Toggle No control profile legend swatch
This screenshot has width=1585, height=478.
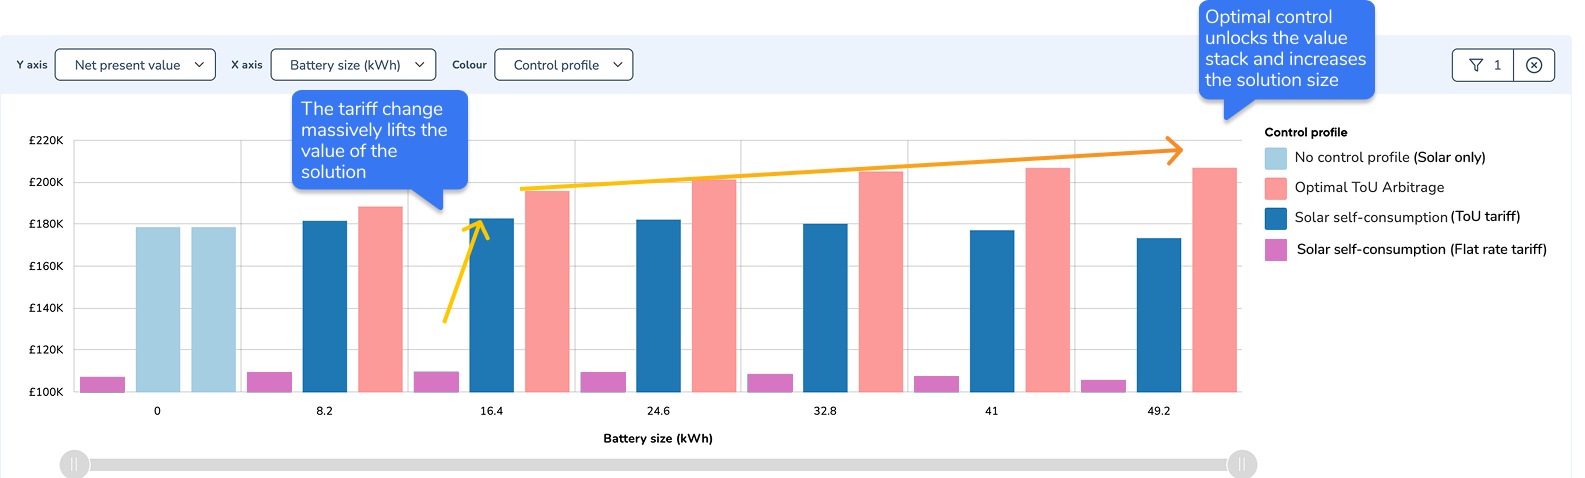1276,158
